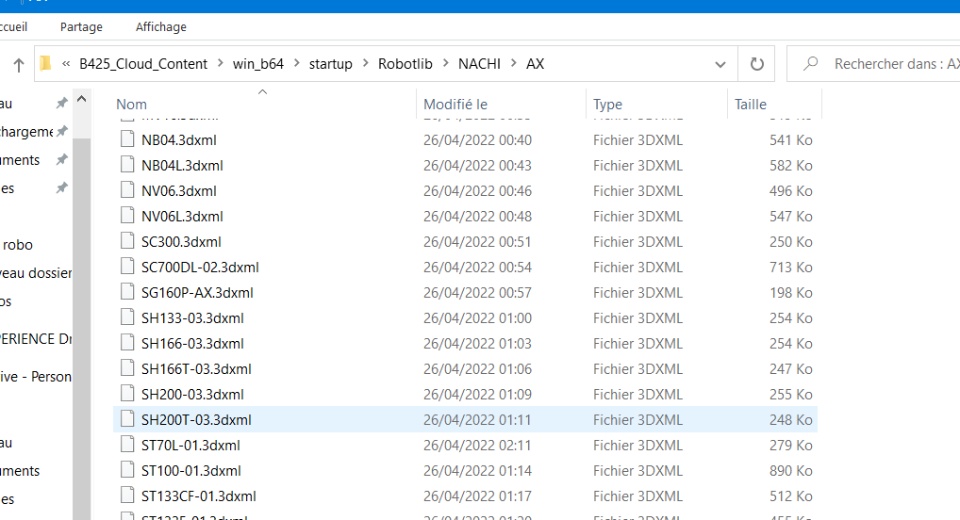
Task: Select the ST133CF-01.3dxml file name
Action: (x=199, y=496)
